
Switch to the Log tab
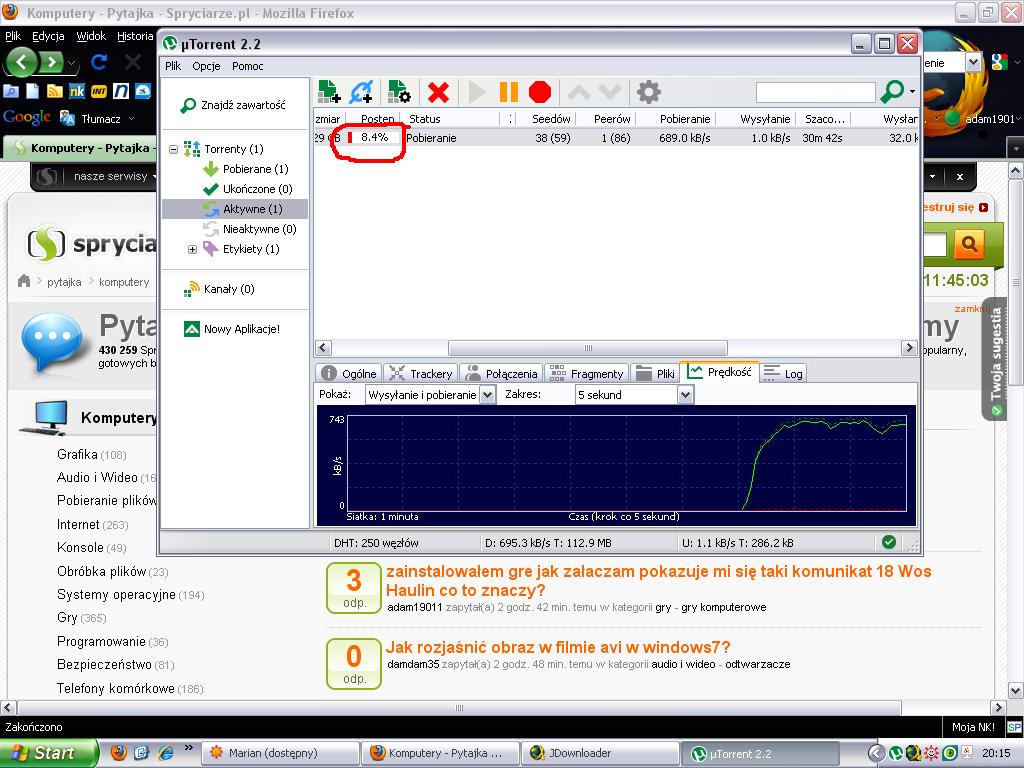tap(783, 374)
